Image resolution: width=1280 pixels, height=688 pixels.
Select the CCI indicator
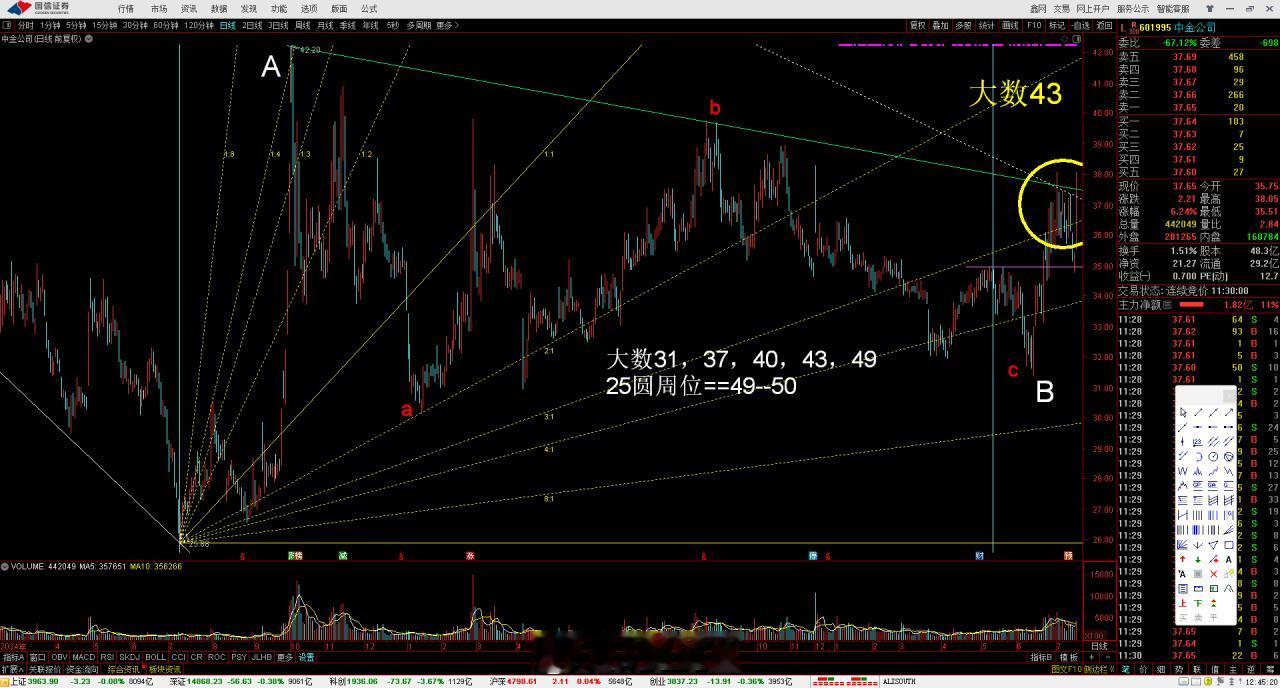(179, 657)
